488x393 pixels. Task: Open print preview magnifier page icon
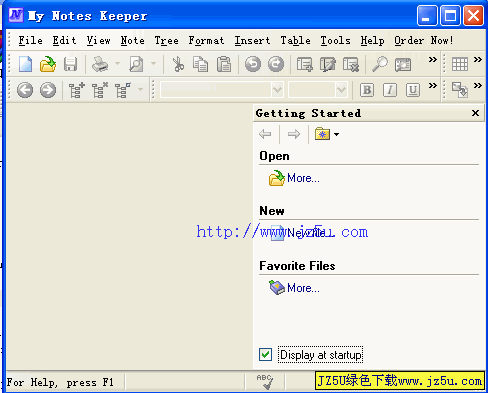[x=136, y=64]
